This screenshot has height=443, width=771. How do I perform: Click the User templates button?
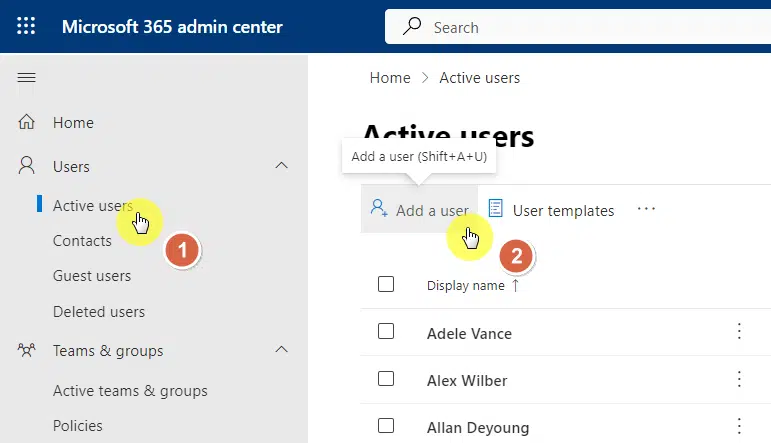point(552,210)
